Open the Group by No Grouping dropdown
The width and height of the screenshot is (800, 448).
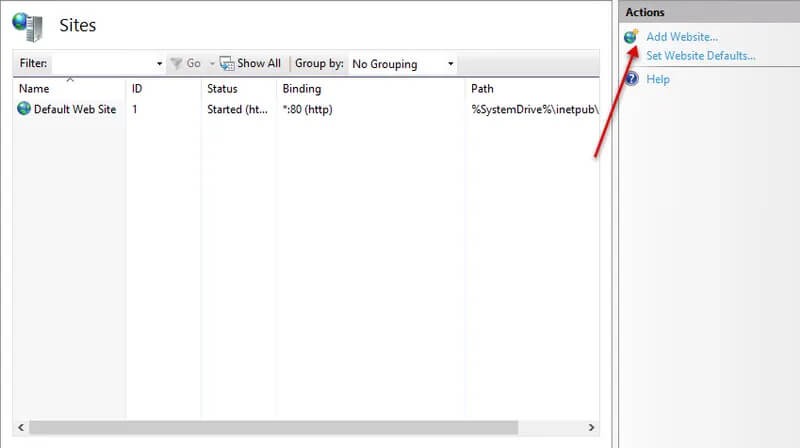(402, 64)
